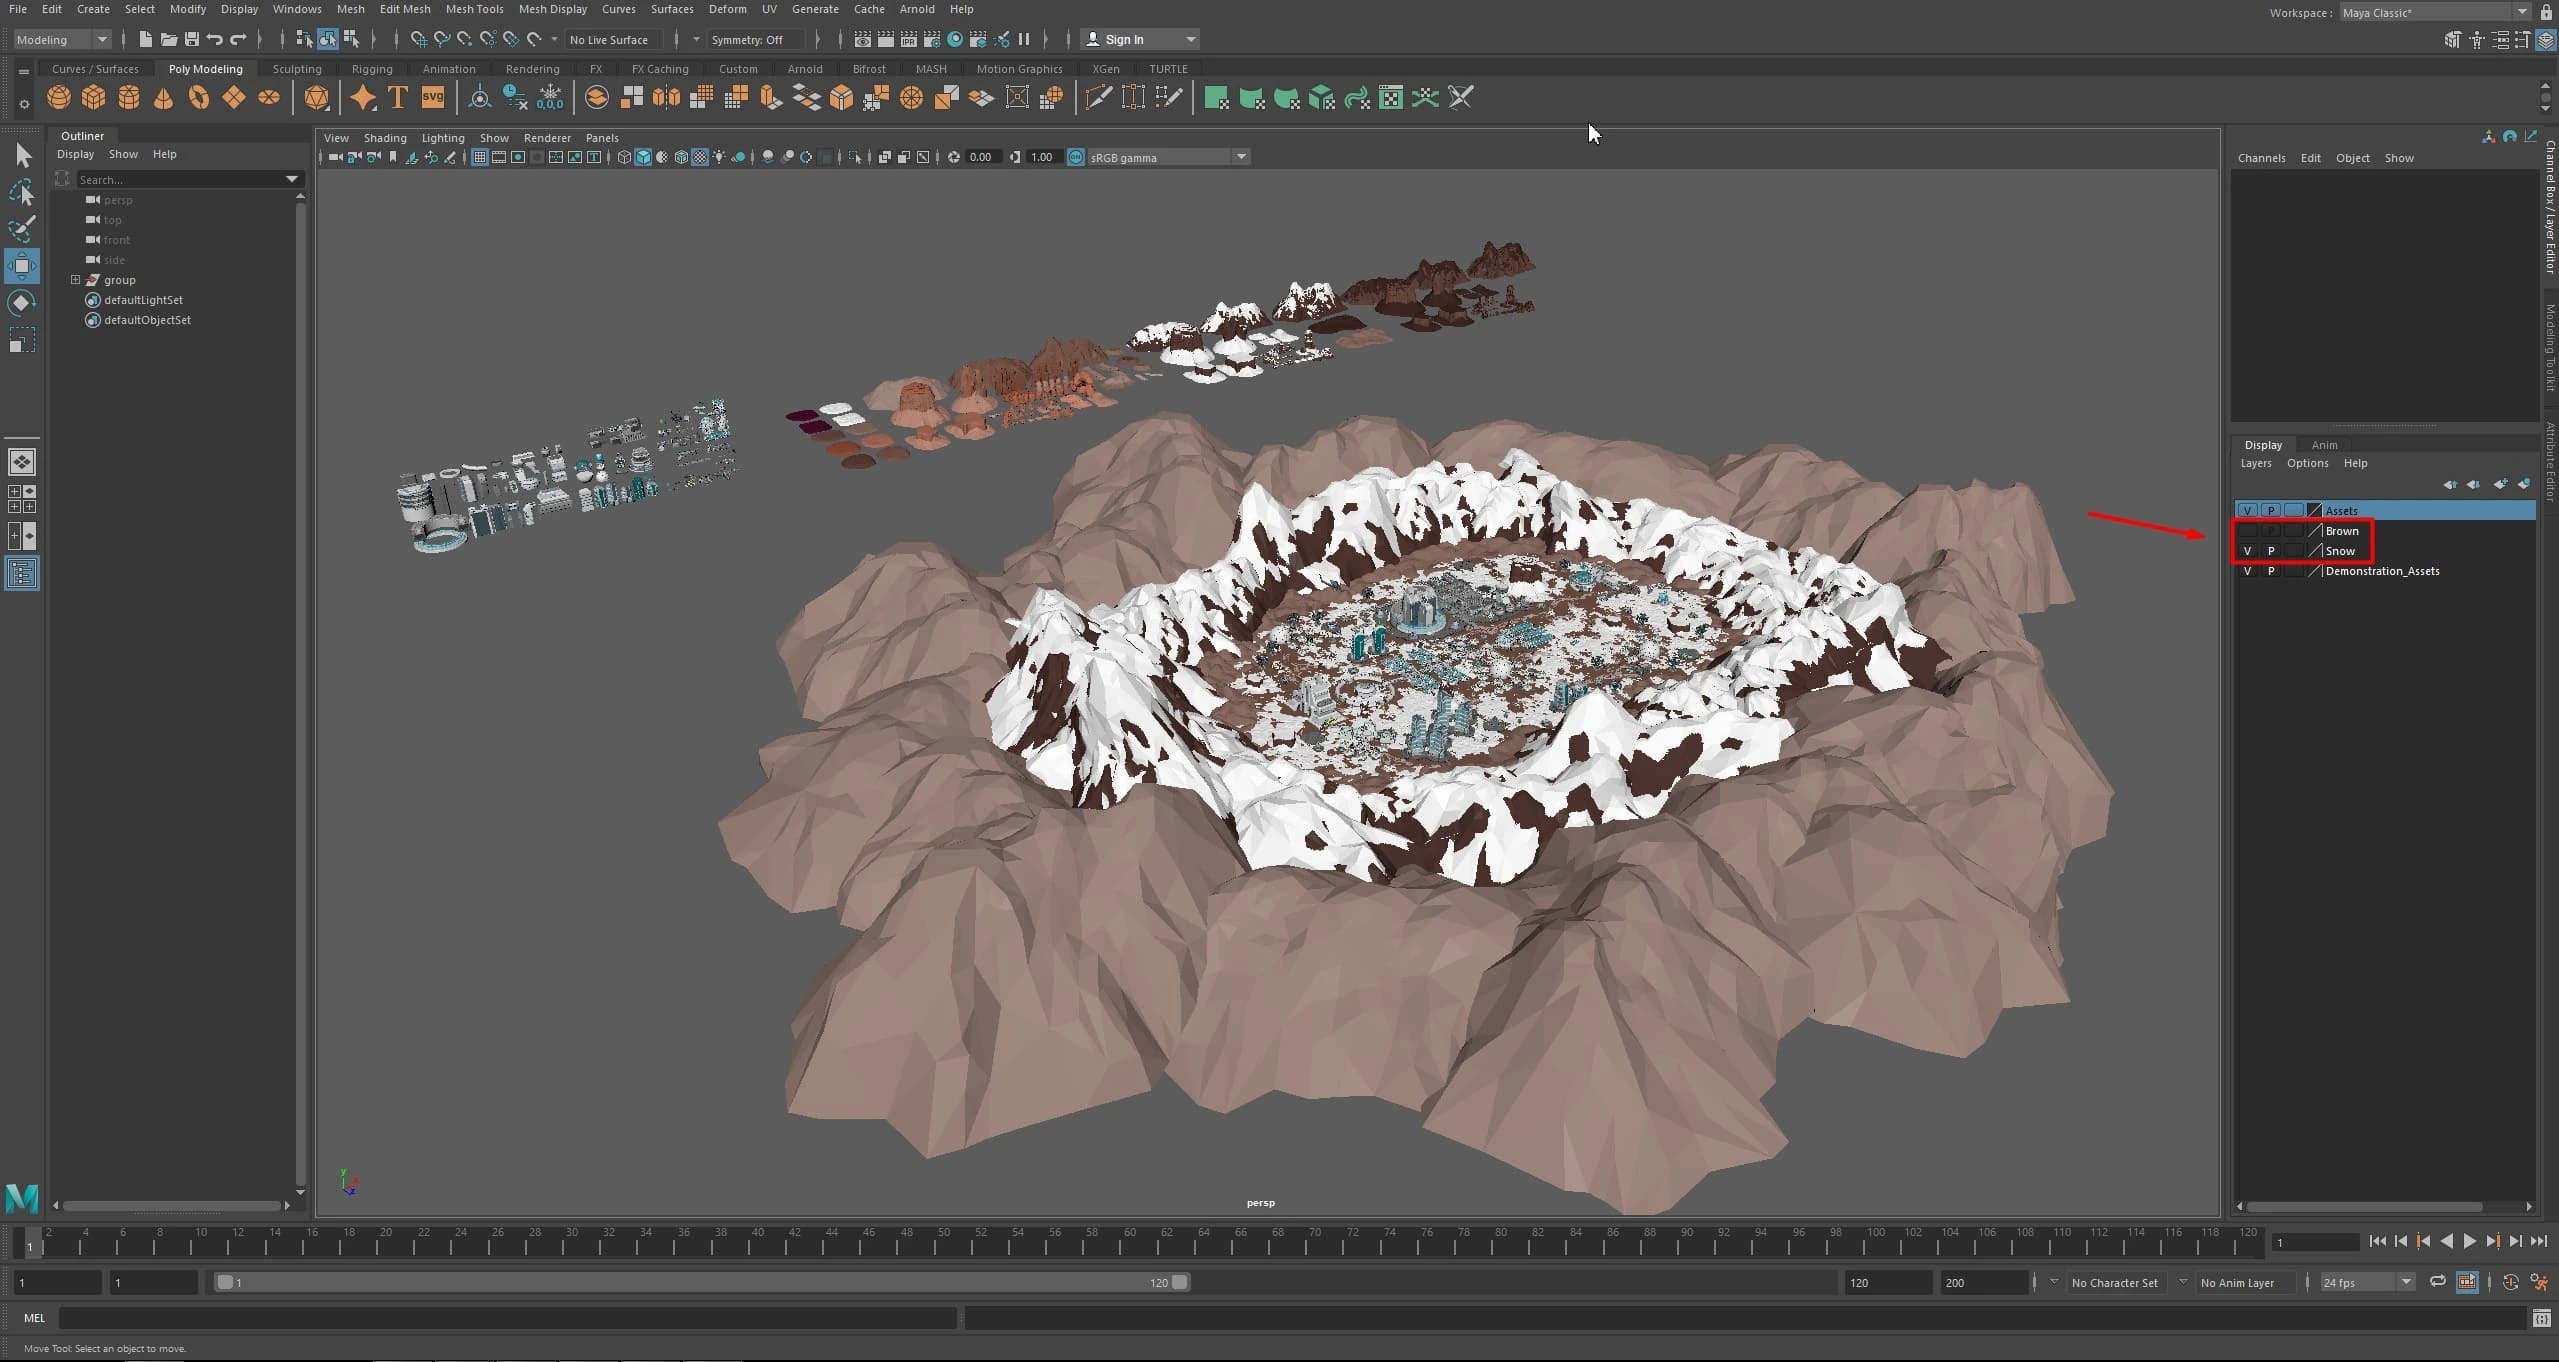2559x1362 pixels.
Task: Hide the Snow layer using V
Action: [2247, 551]
